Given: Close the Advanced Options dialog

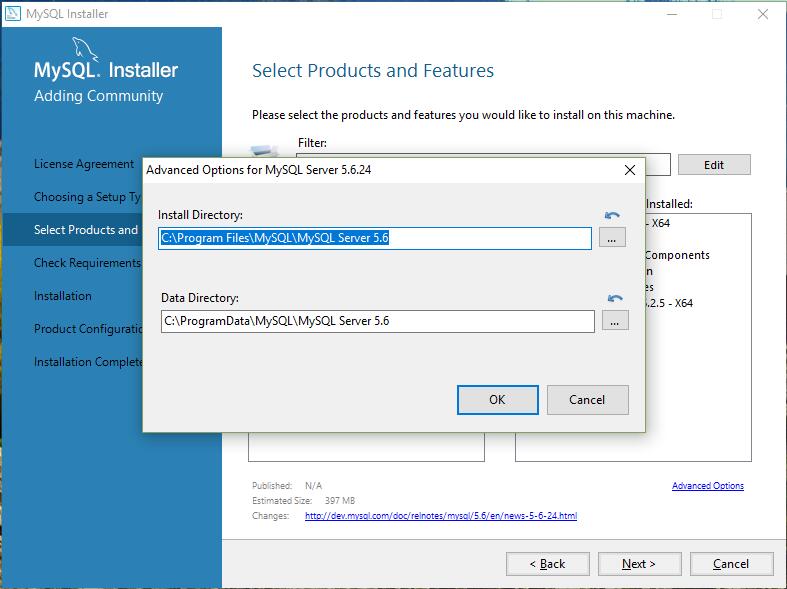Looking at the screenshot, I should [x=629, y=170].
